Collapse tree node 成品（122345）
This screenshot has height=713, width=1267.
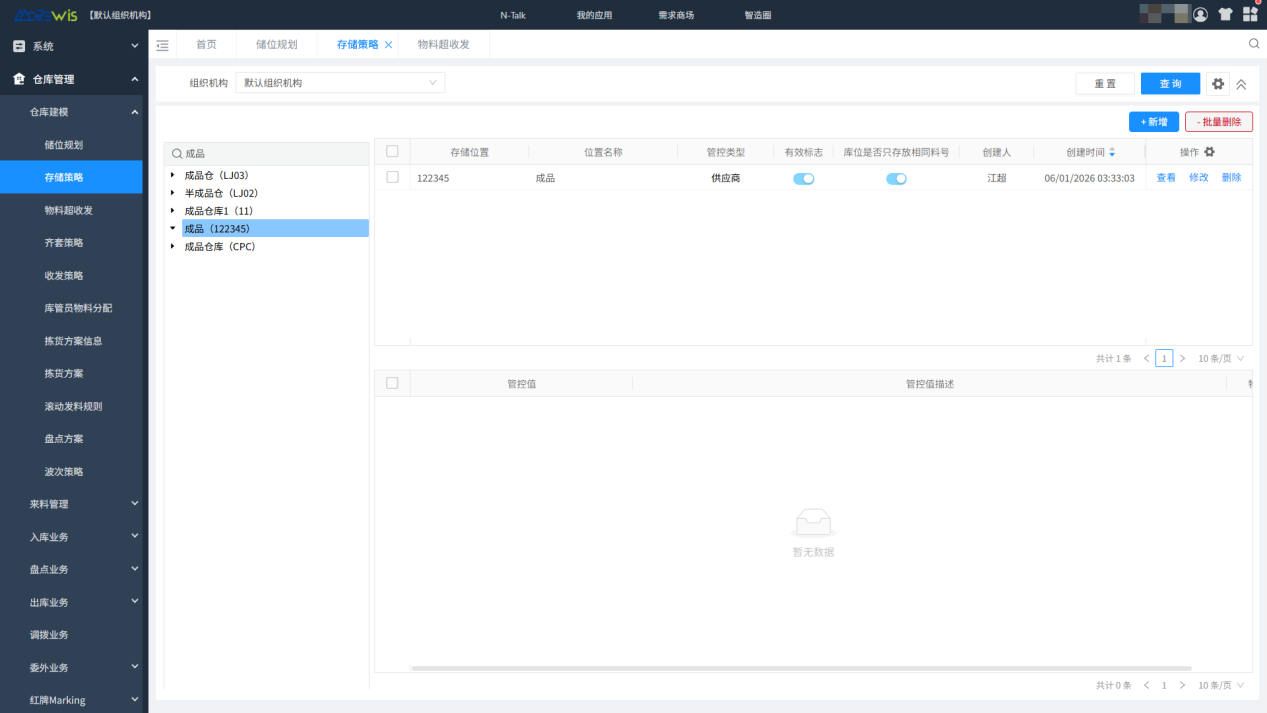(173, 229)
